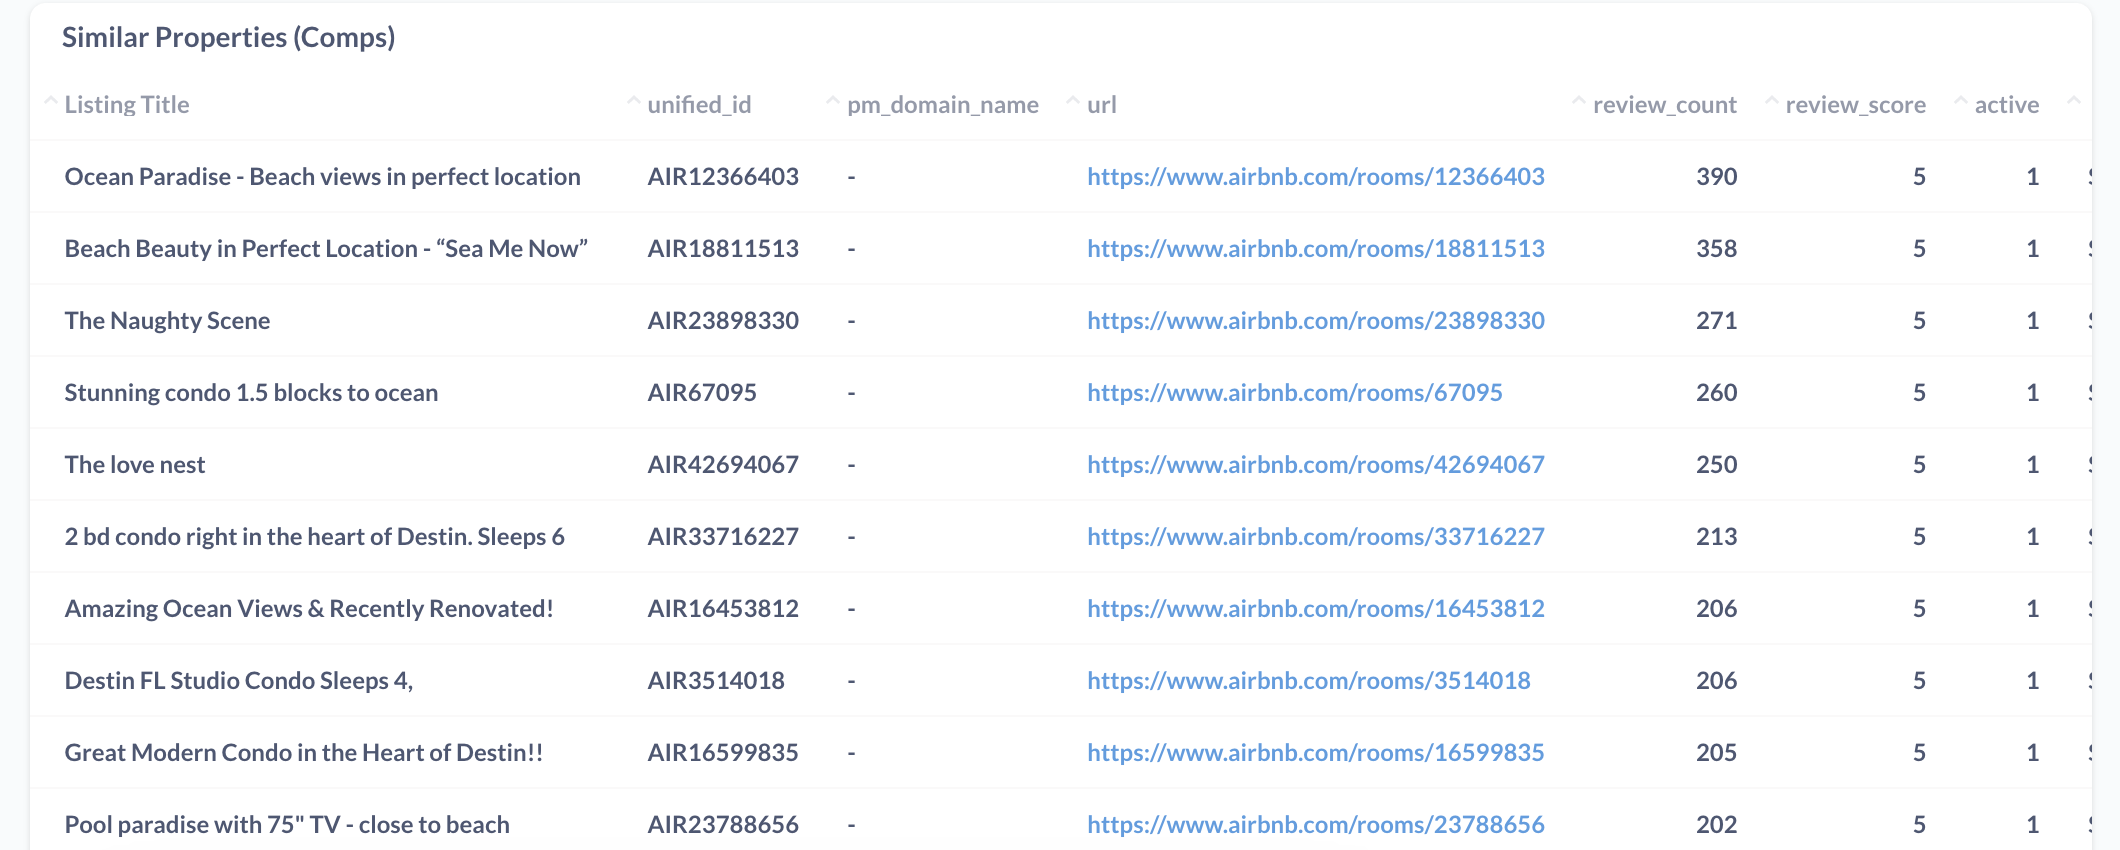
Task: Select 'Amazing Ocean Views & Recently Renovated!'
Action: 309,609
